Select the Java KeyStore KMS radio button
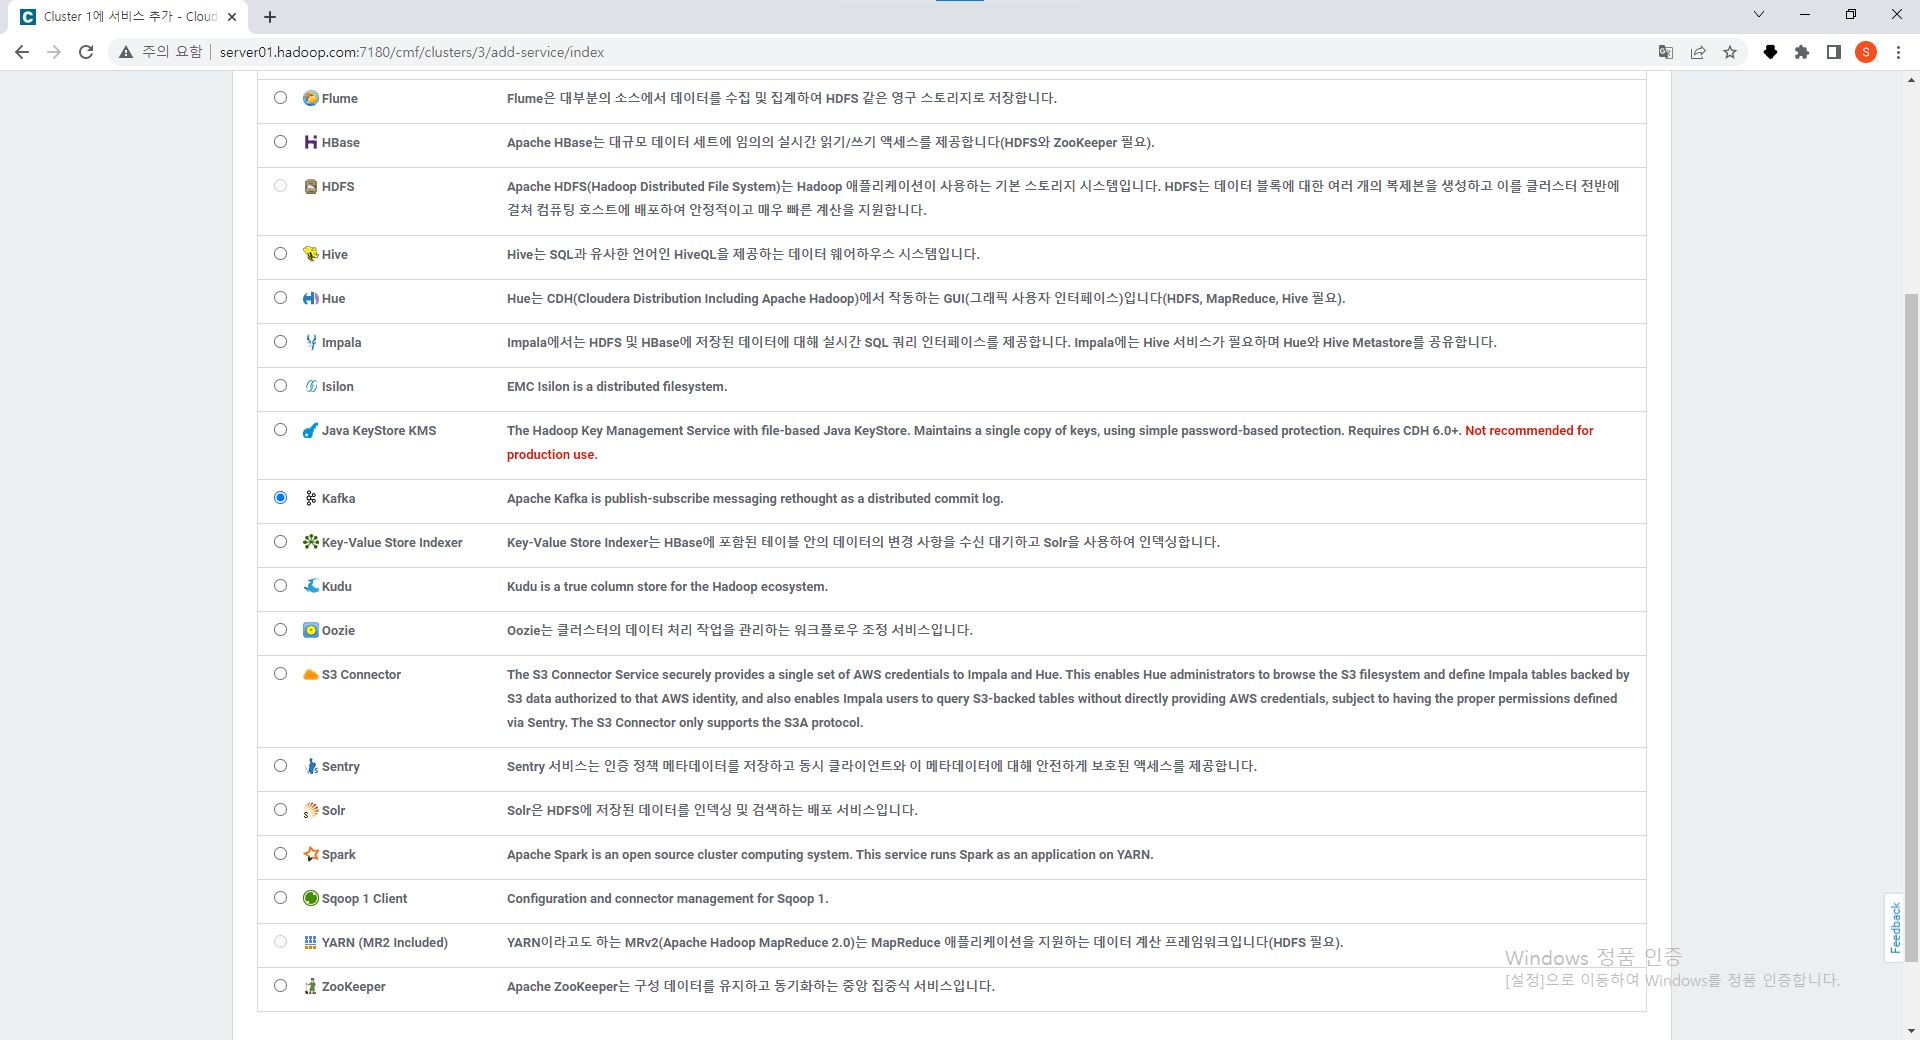Viewport: 1920px width, 1040px height. pyautogui.click(x=280, y=430)
